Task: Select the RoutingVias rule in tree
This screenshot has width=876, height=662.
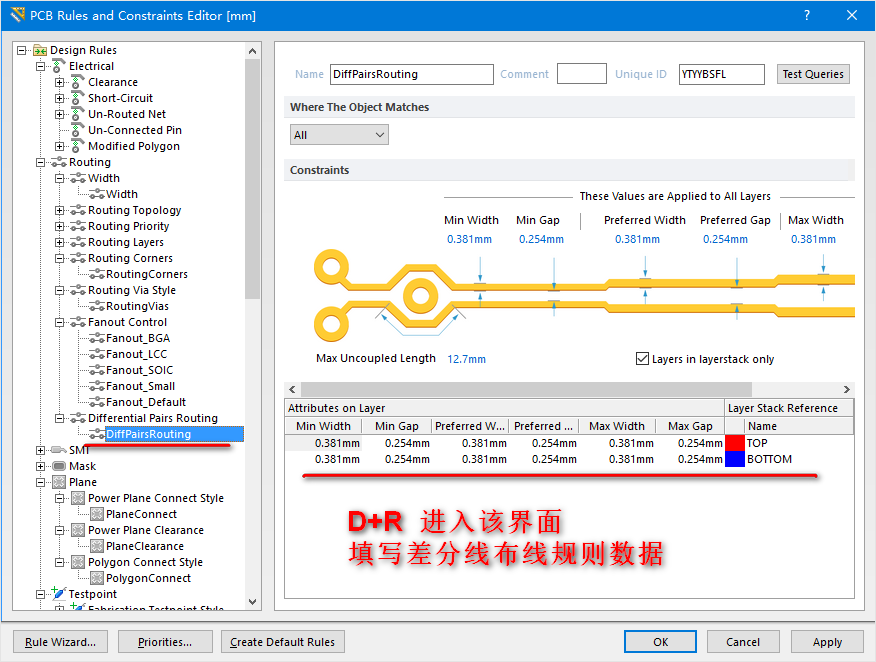Action: point(137,306)
